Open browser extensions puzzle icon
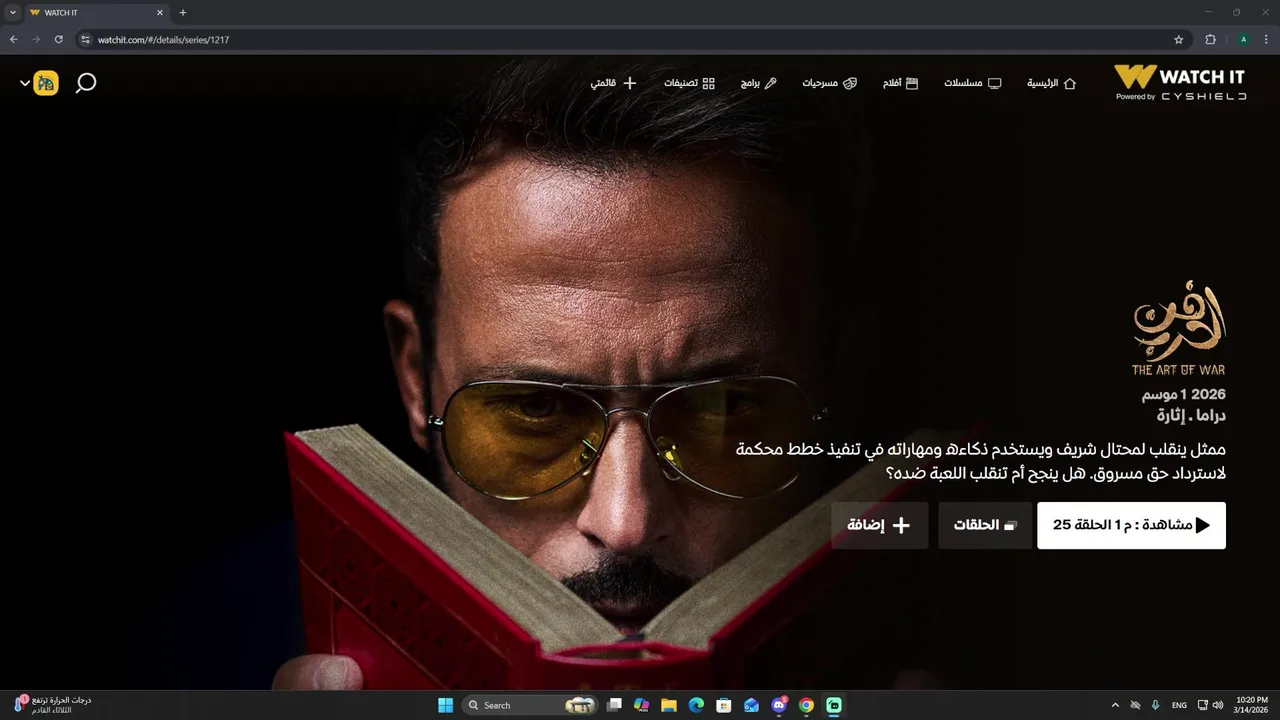The image size is (1280, 720). coord(1210,40)
